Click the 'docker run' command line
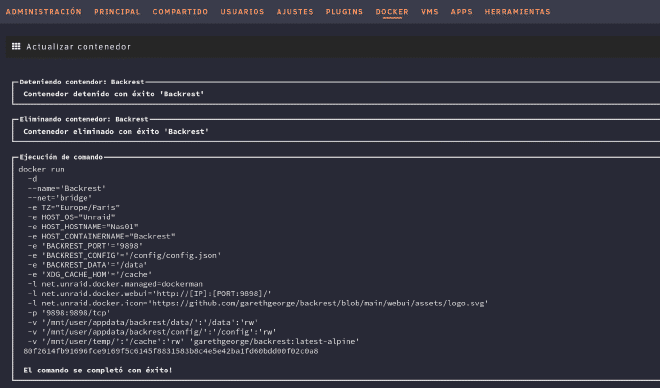The height and width of the screenshot is (388, 660). 41,169
